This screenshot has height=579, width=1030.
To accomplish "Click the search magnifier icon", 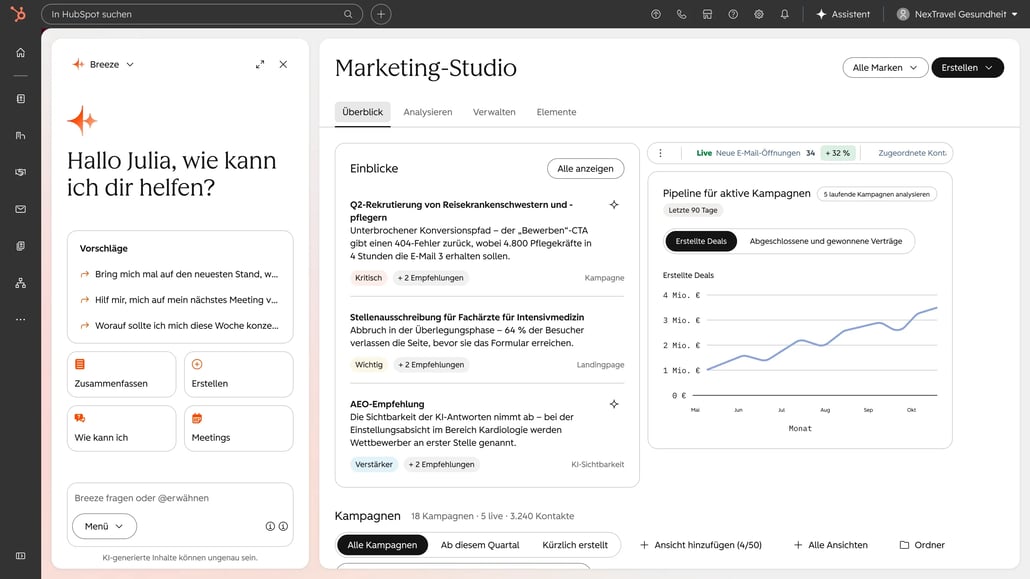I will click(348, 14).
